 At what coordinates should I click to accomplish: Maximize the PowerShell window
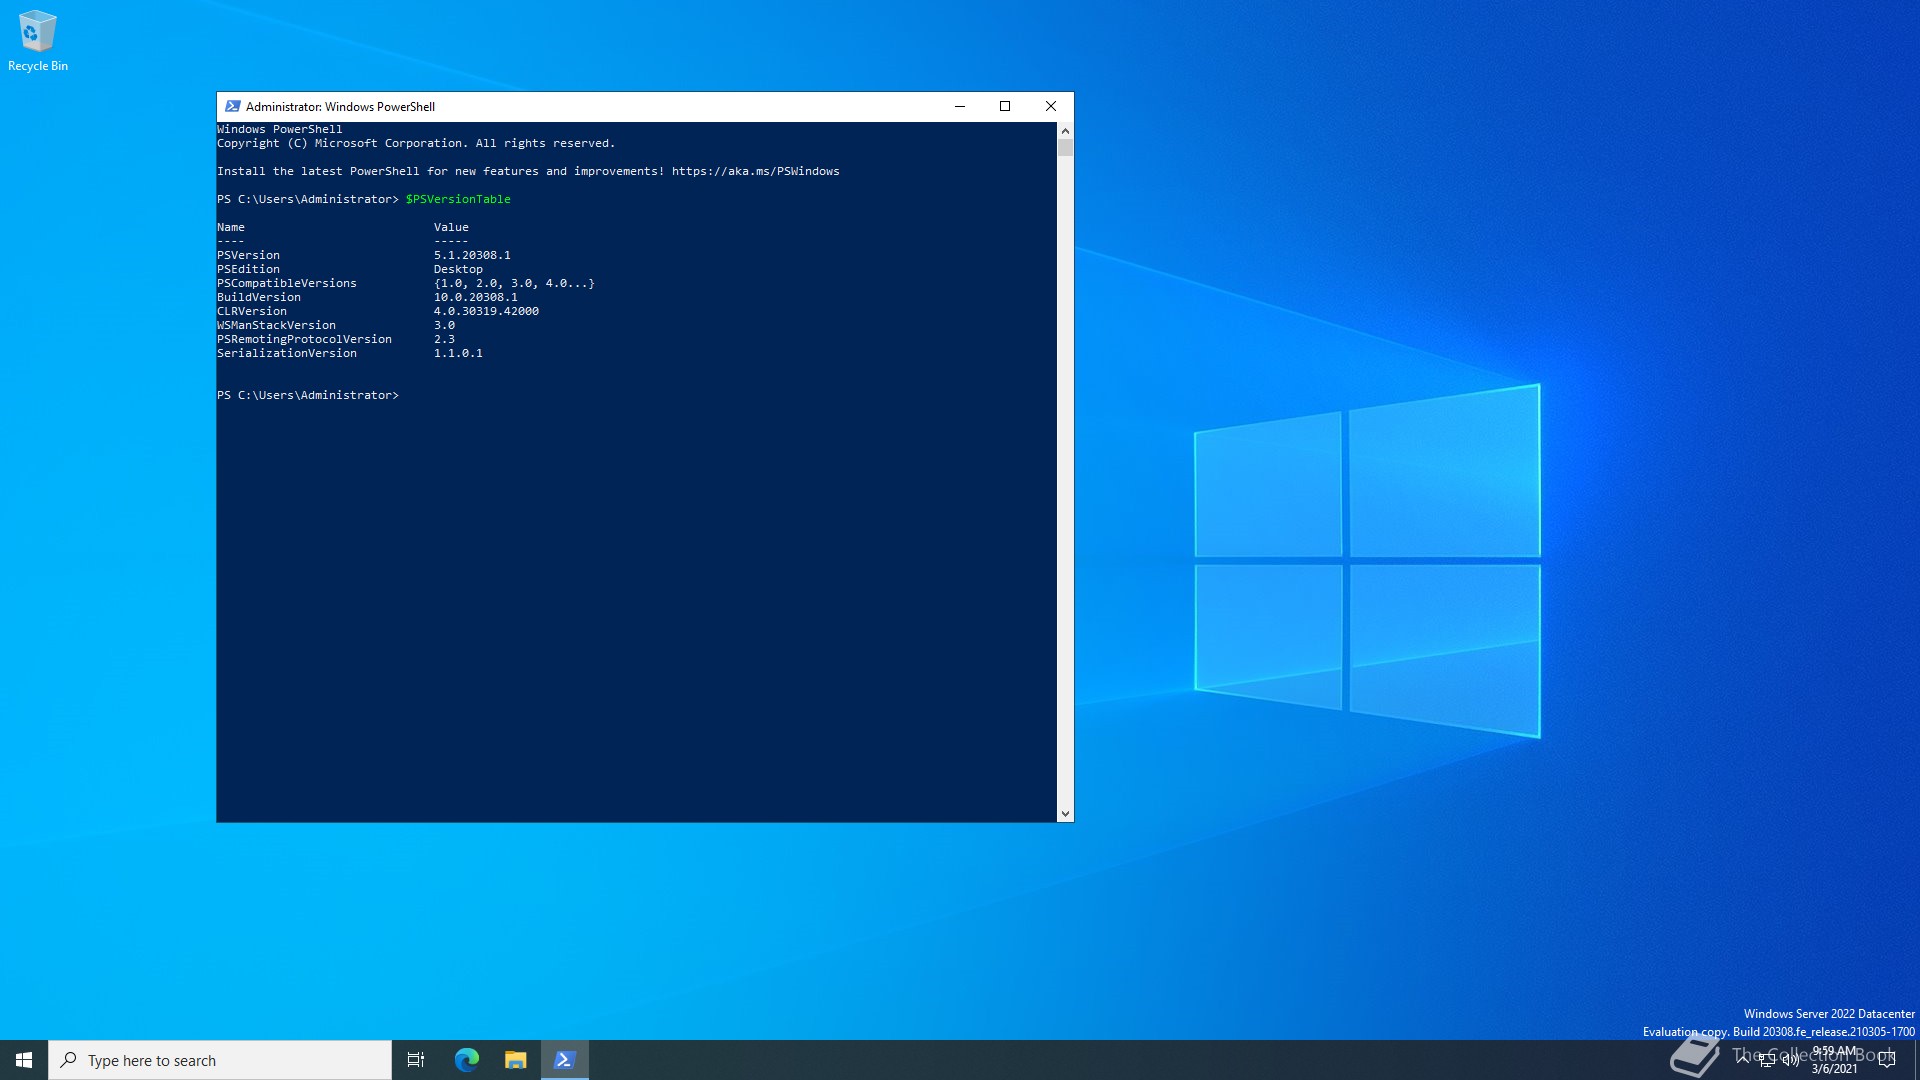1005,106
